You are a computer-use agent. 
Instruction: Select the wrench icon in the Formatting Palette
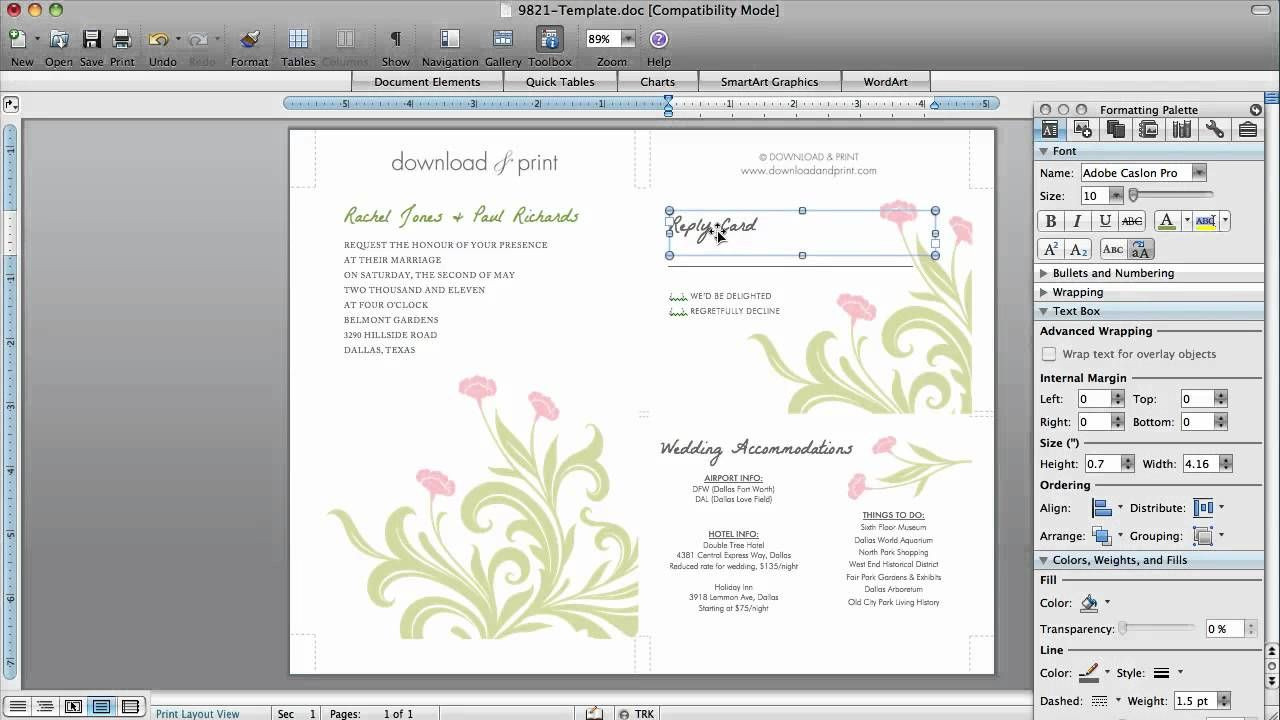(x=1214, y=129)
